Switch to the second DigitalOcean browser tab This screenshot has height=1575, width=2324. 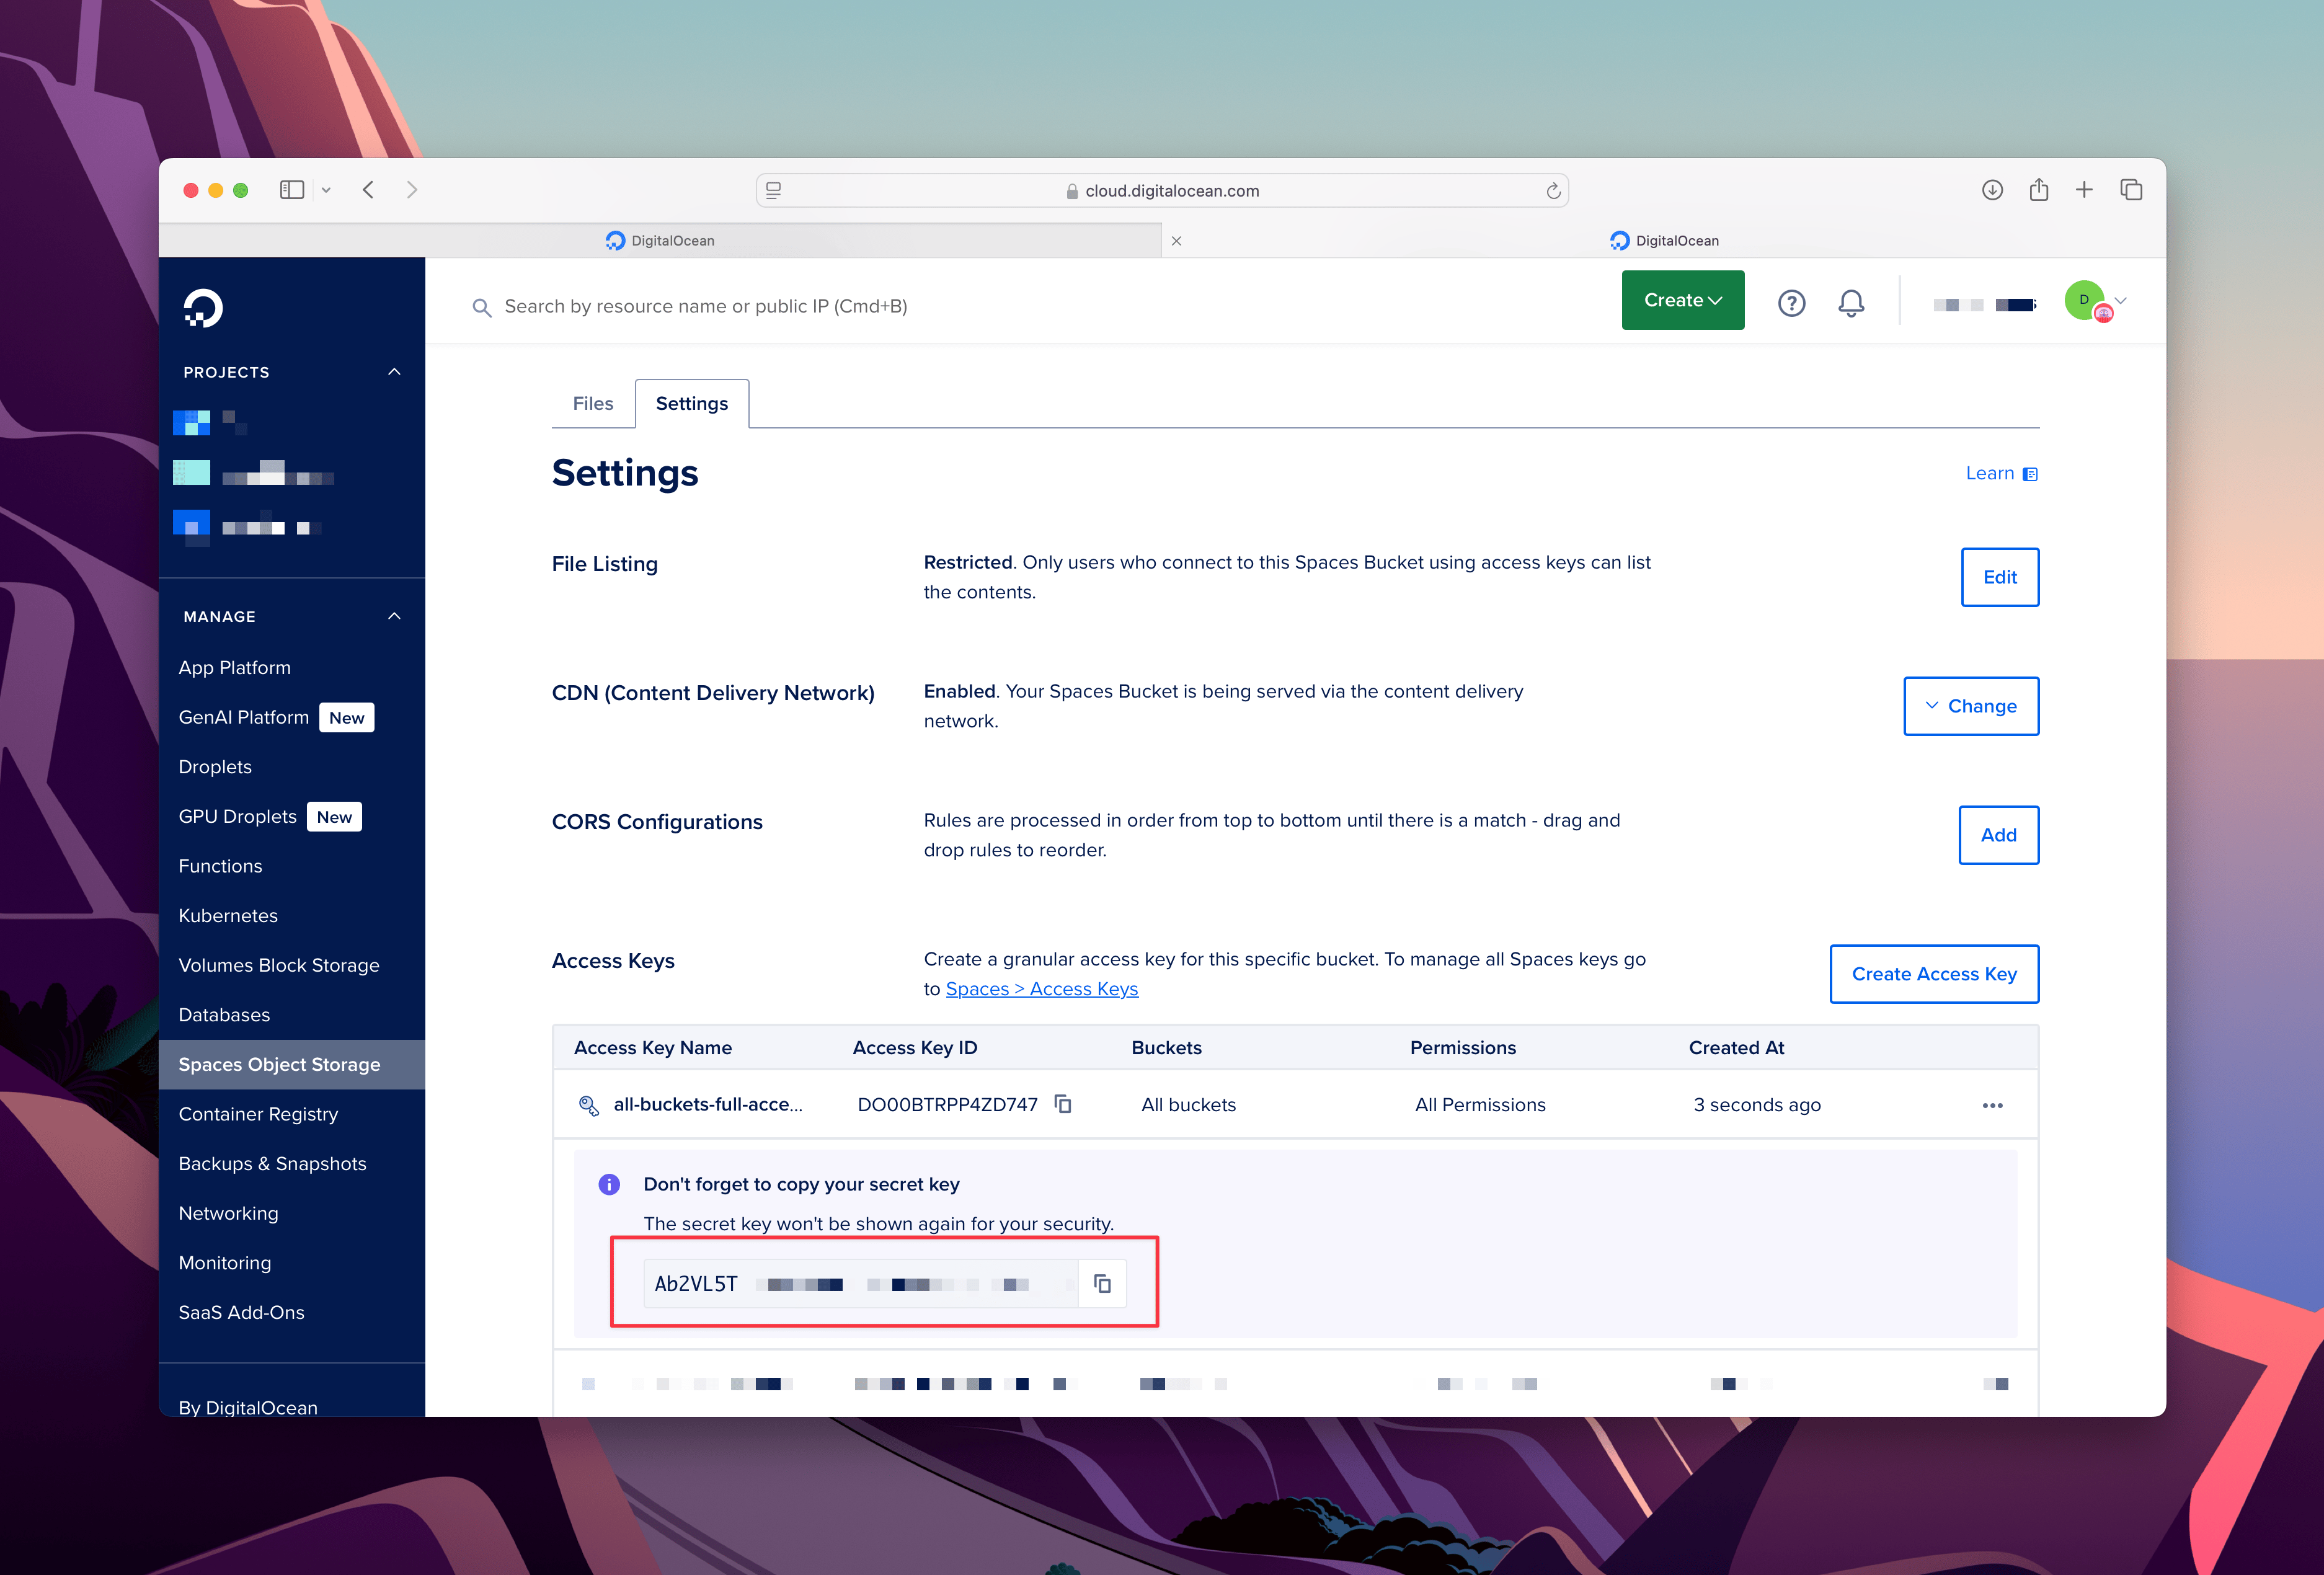coord(1664,241)
